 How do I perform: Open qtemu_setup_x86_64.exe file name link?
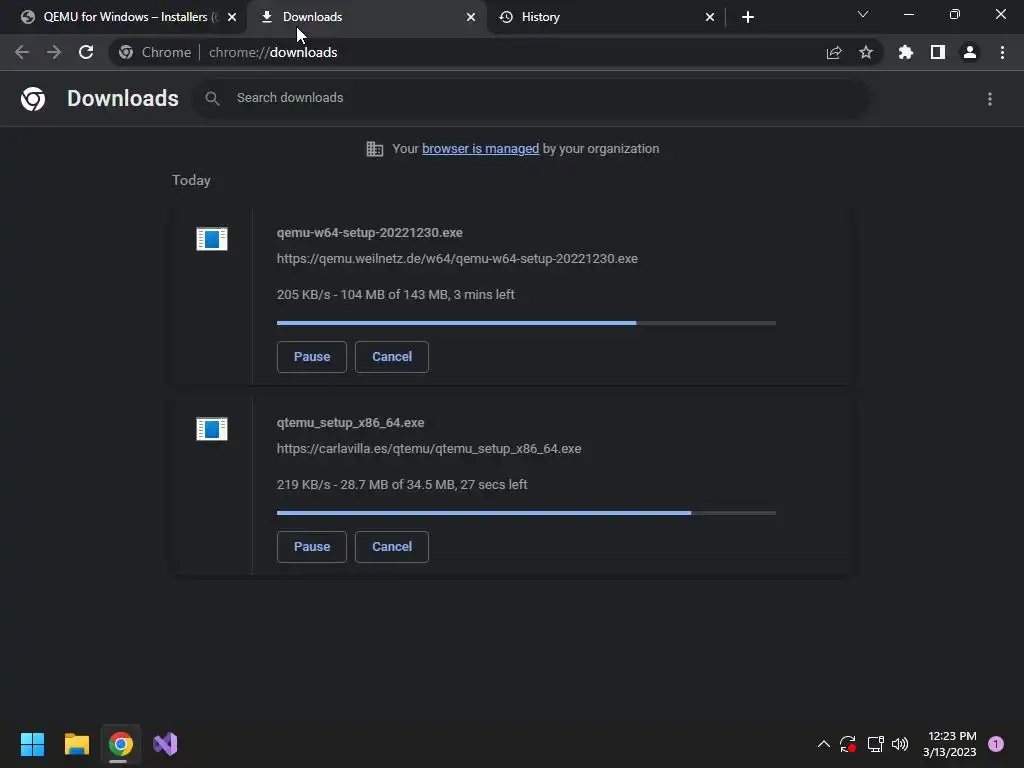click(x=350, y=423)
